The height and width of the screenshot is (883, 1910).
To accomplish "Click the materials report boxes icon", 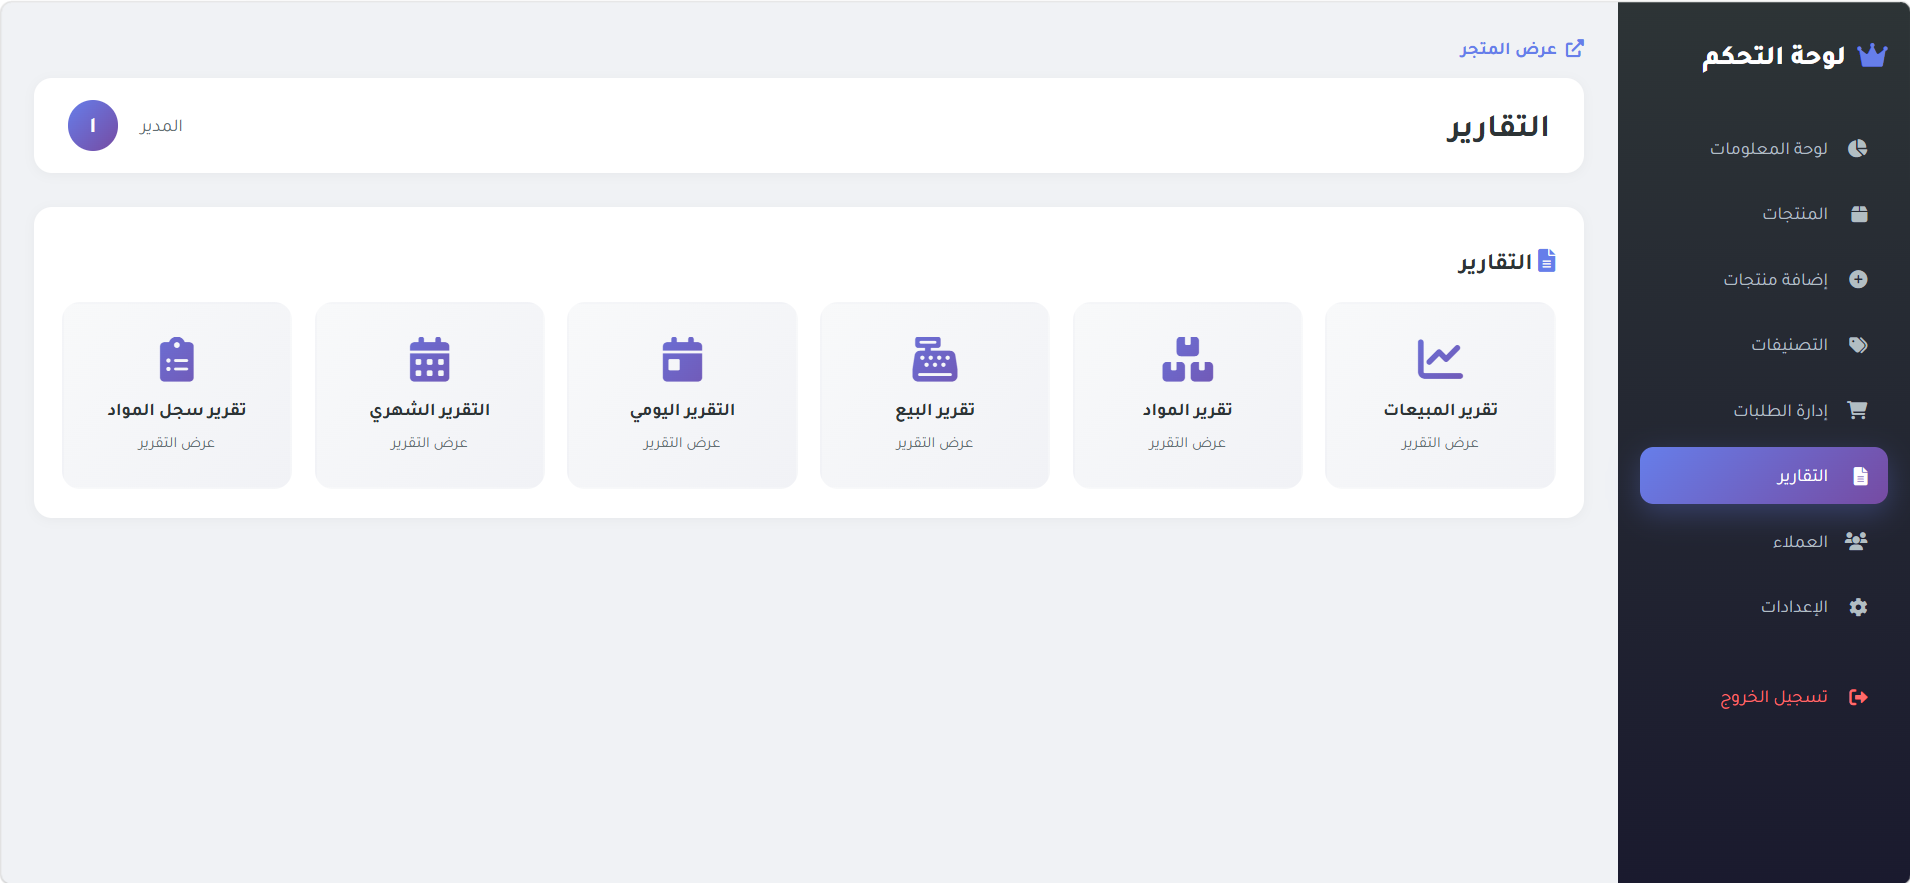I will click(1187, 359).
